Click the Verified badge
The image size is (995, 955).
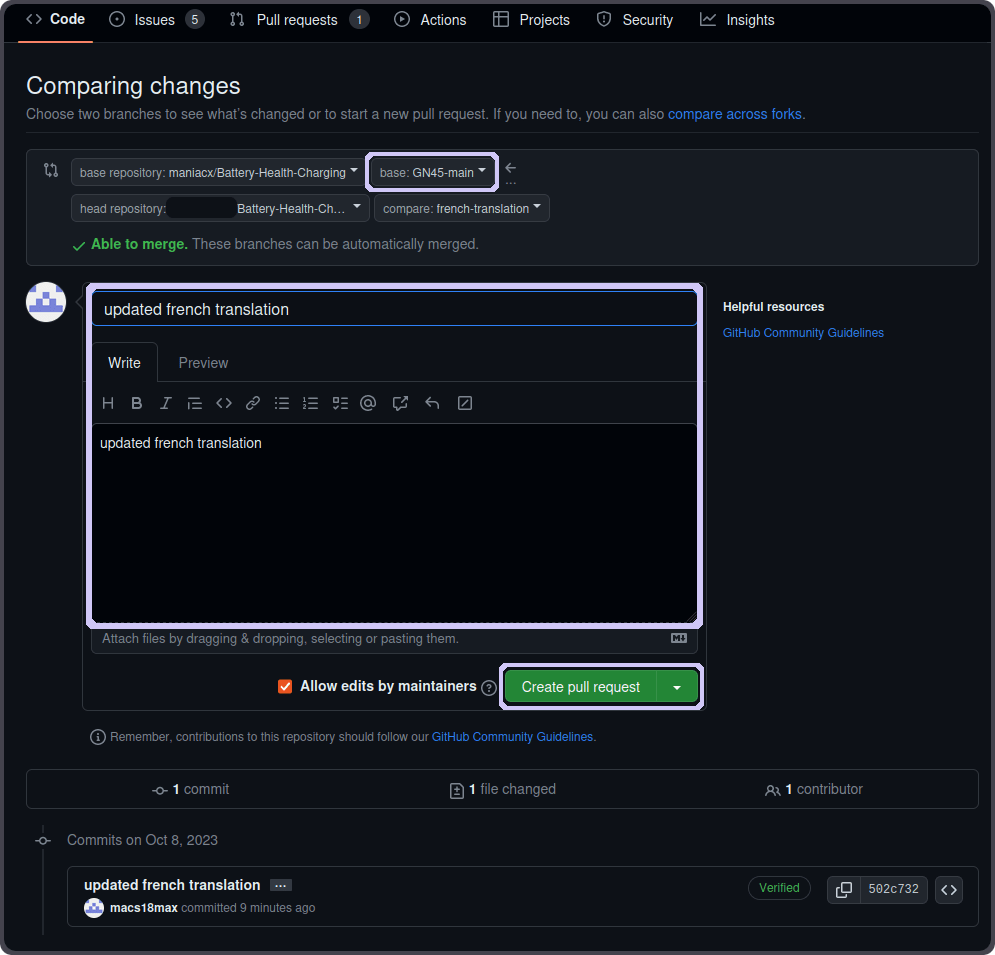click(779, 888)
